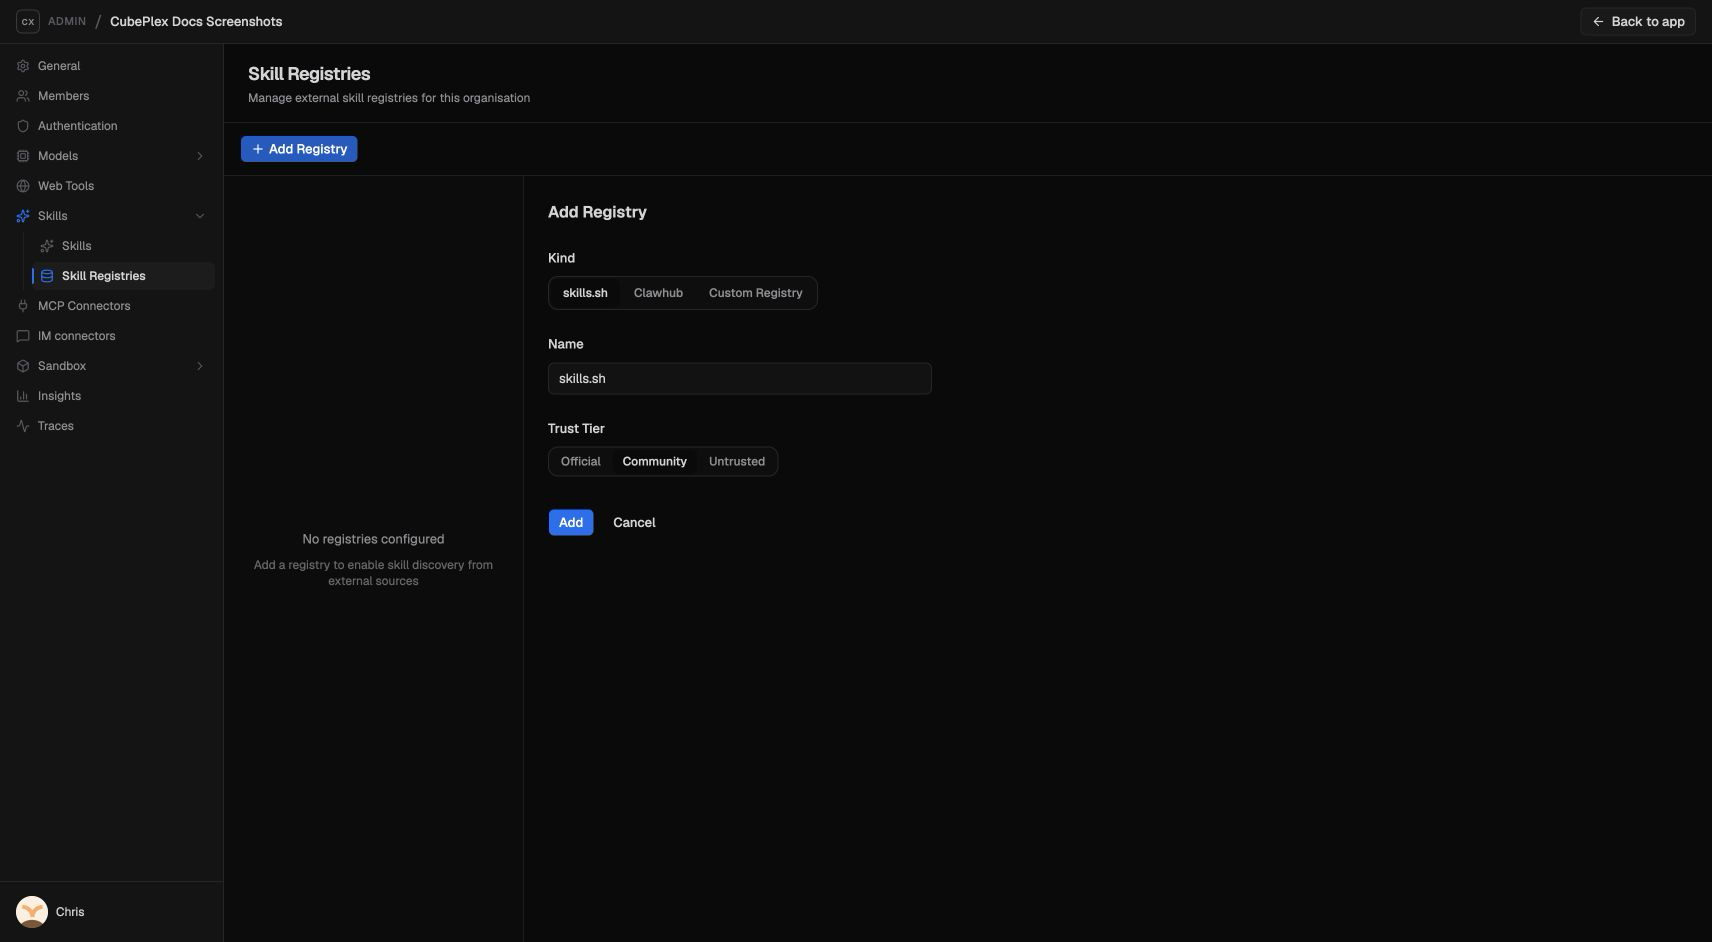This screenshot has width=1712, height=942.
Task: Click the Sandbox sidebar label
Action: [x=62, y=366]
